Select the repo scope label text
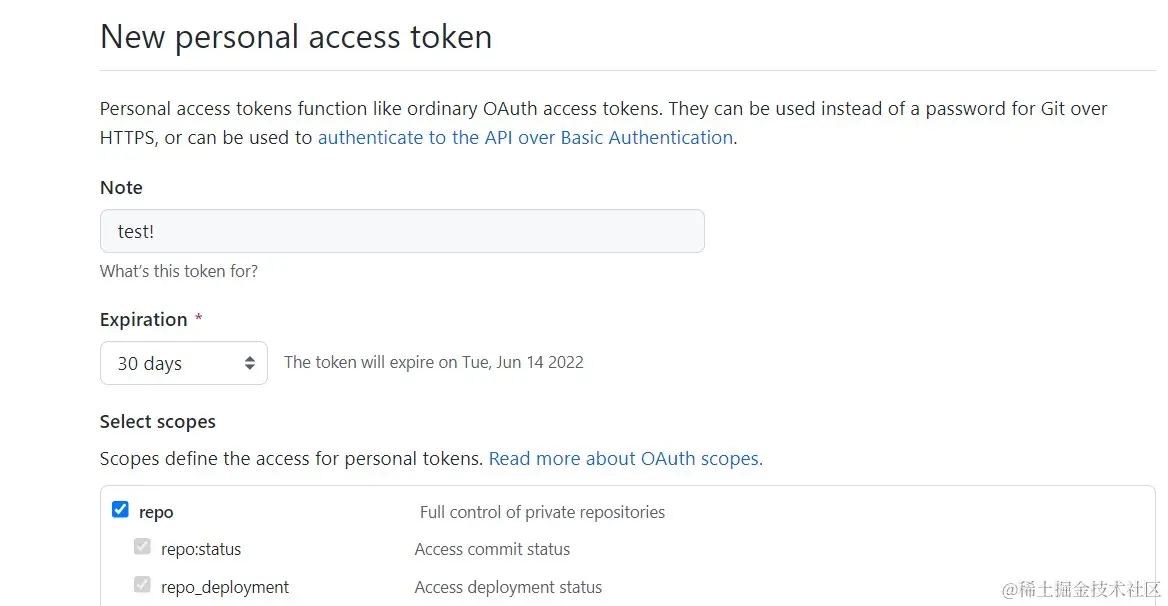This screenshot has width=1168, height=606. click(x=156, y=512)
